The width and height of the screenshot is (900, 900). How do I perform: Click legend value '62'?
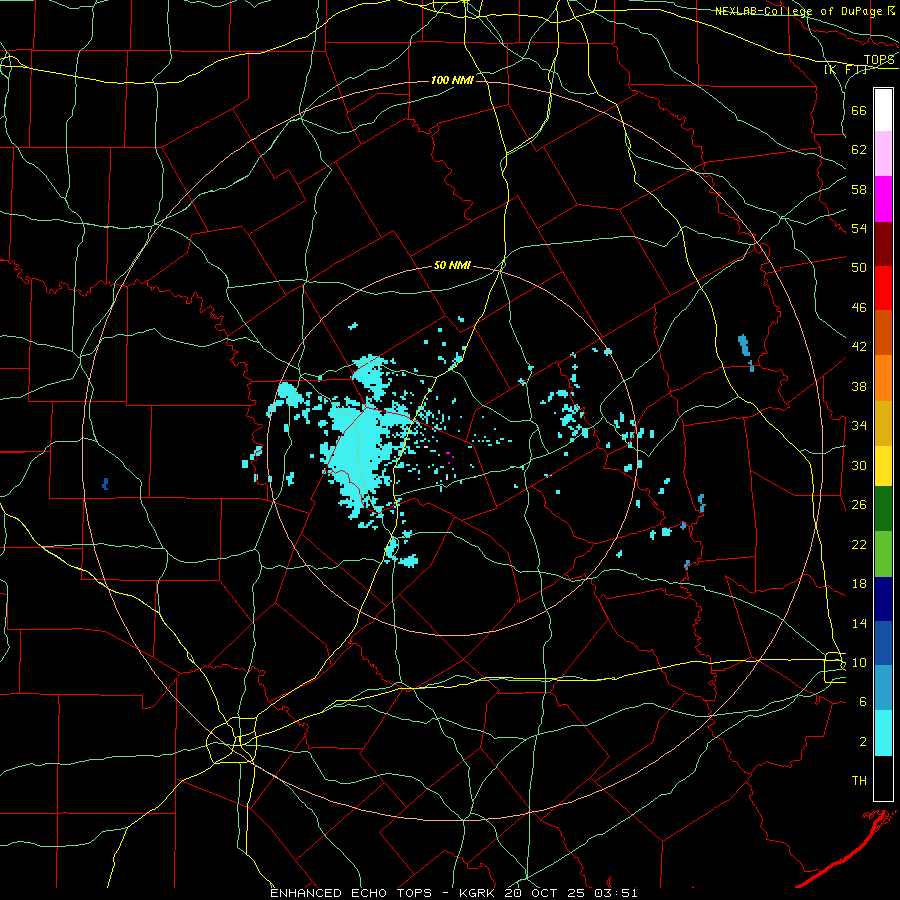[x=859, y=149]
